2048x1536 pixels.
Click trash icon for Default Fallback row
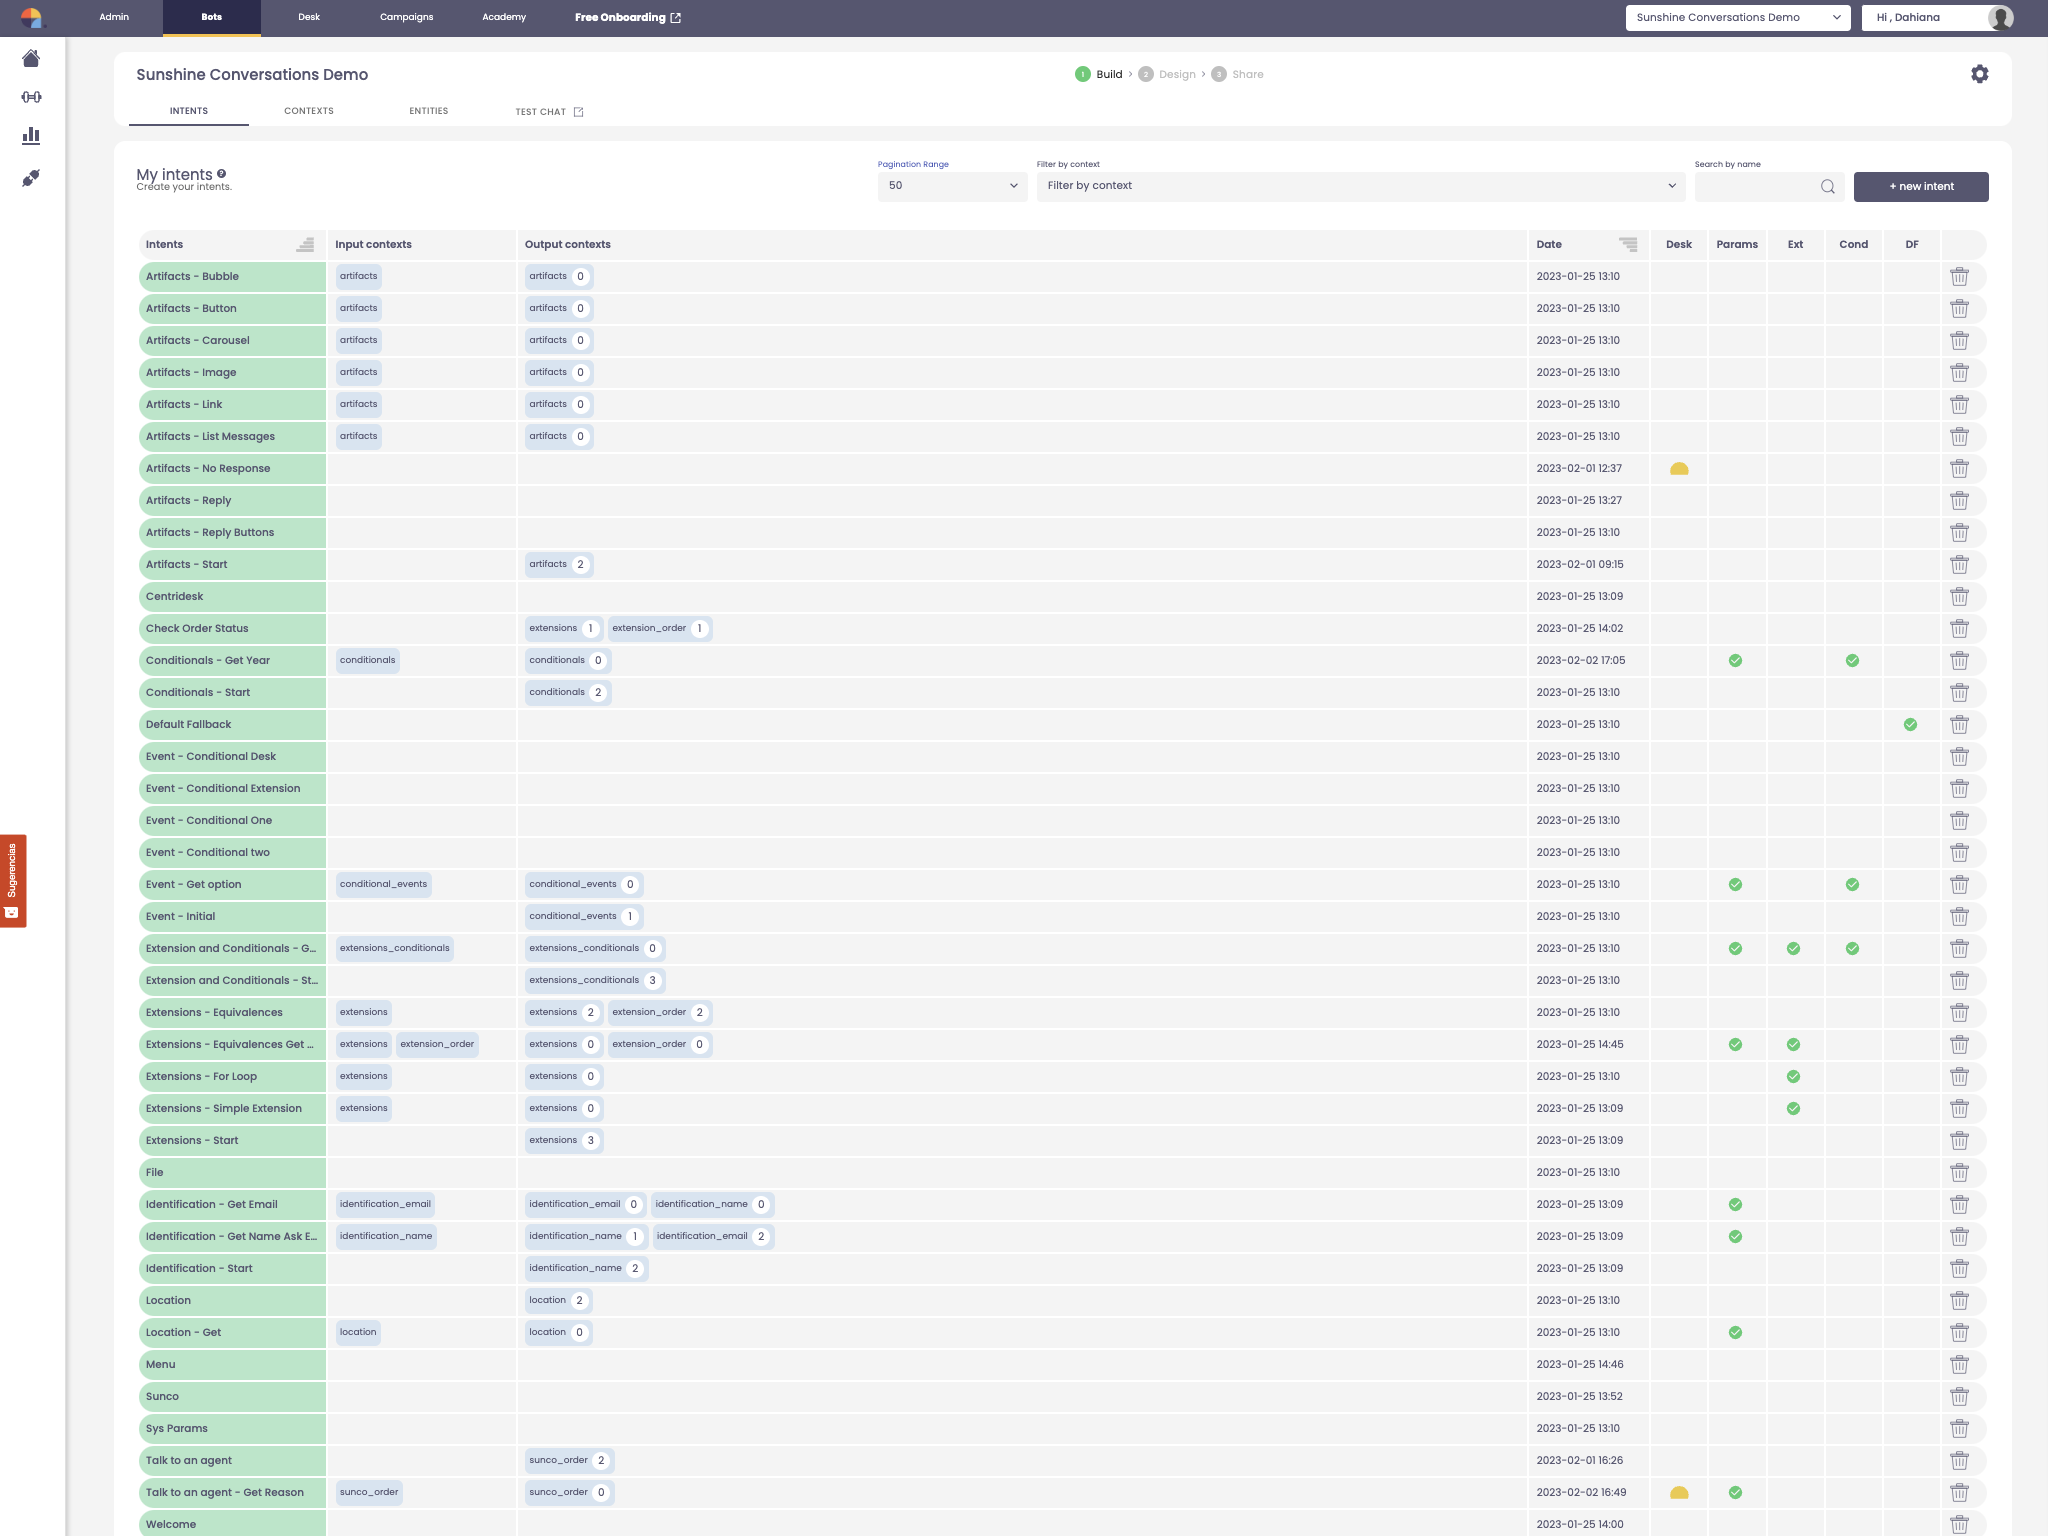pyautogui.click(x=1959, y=725)
